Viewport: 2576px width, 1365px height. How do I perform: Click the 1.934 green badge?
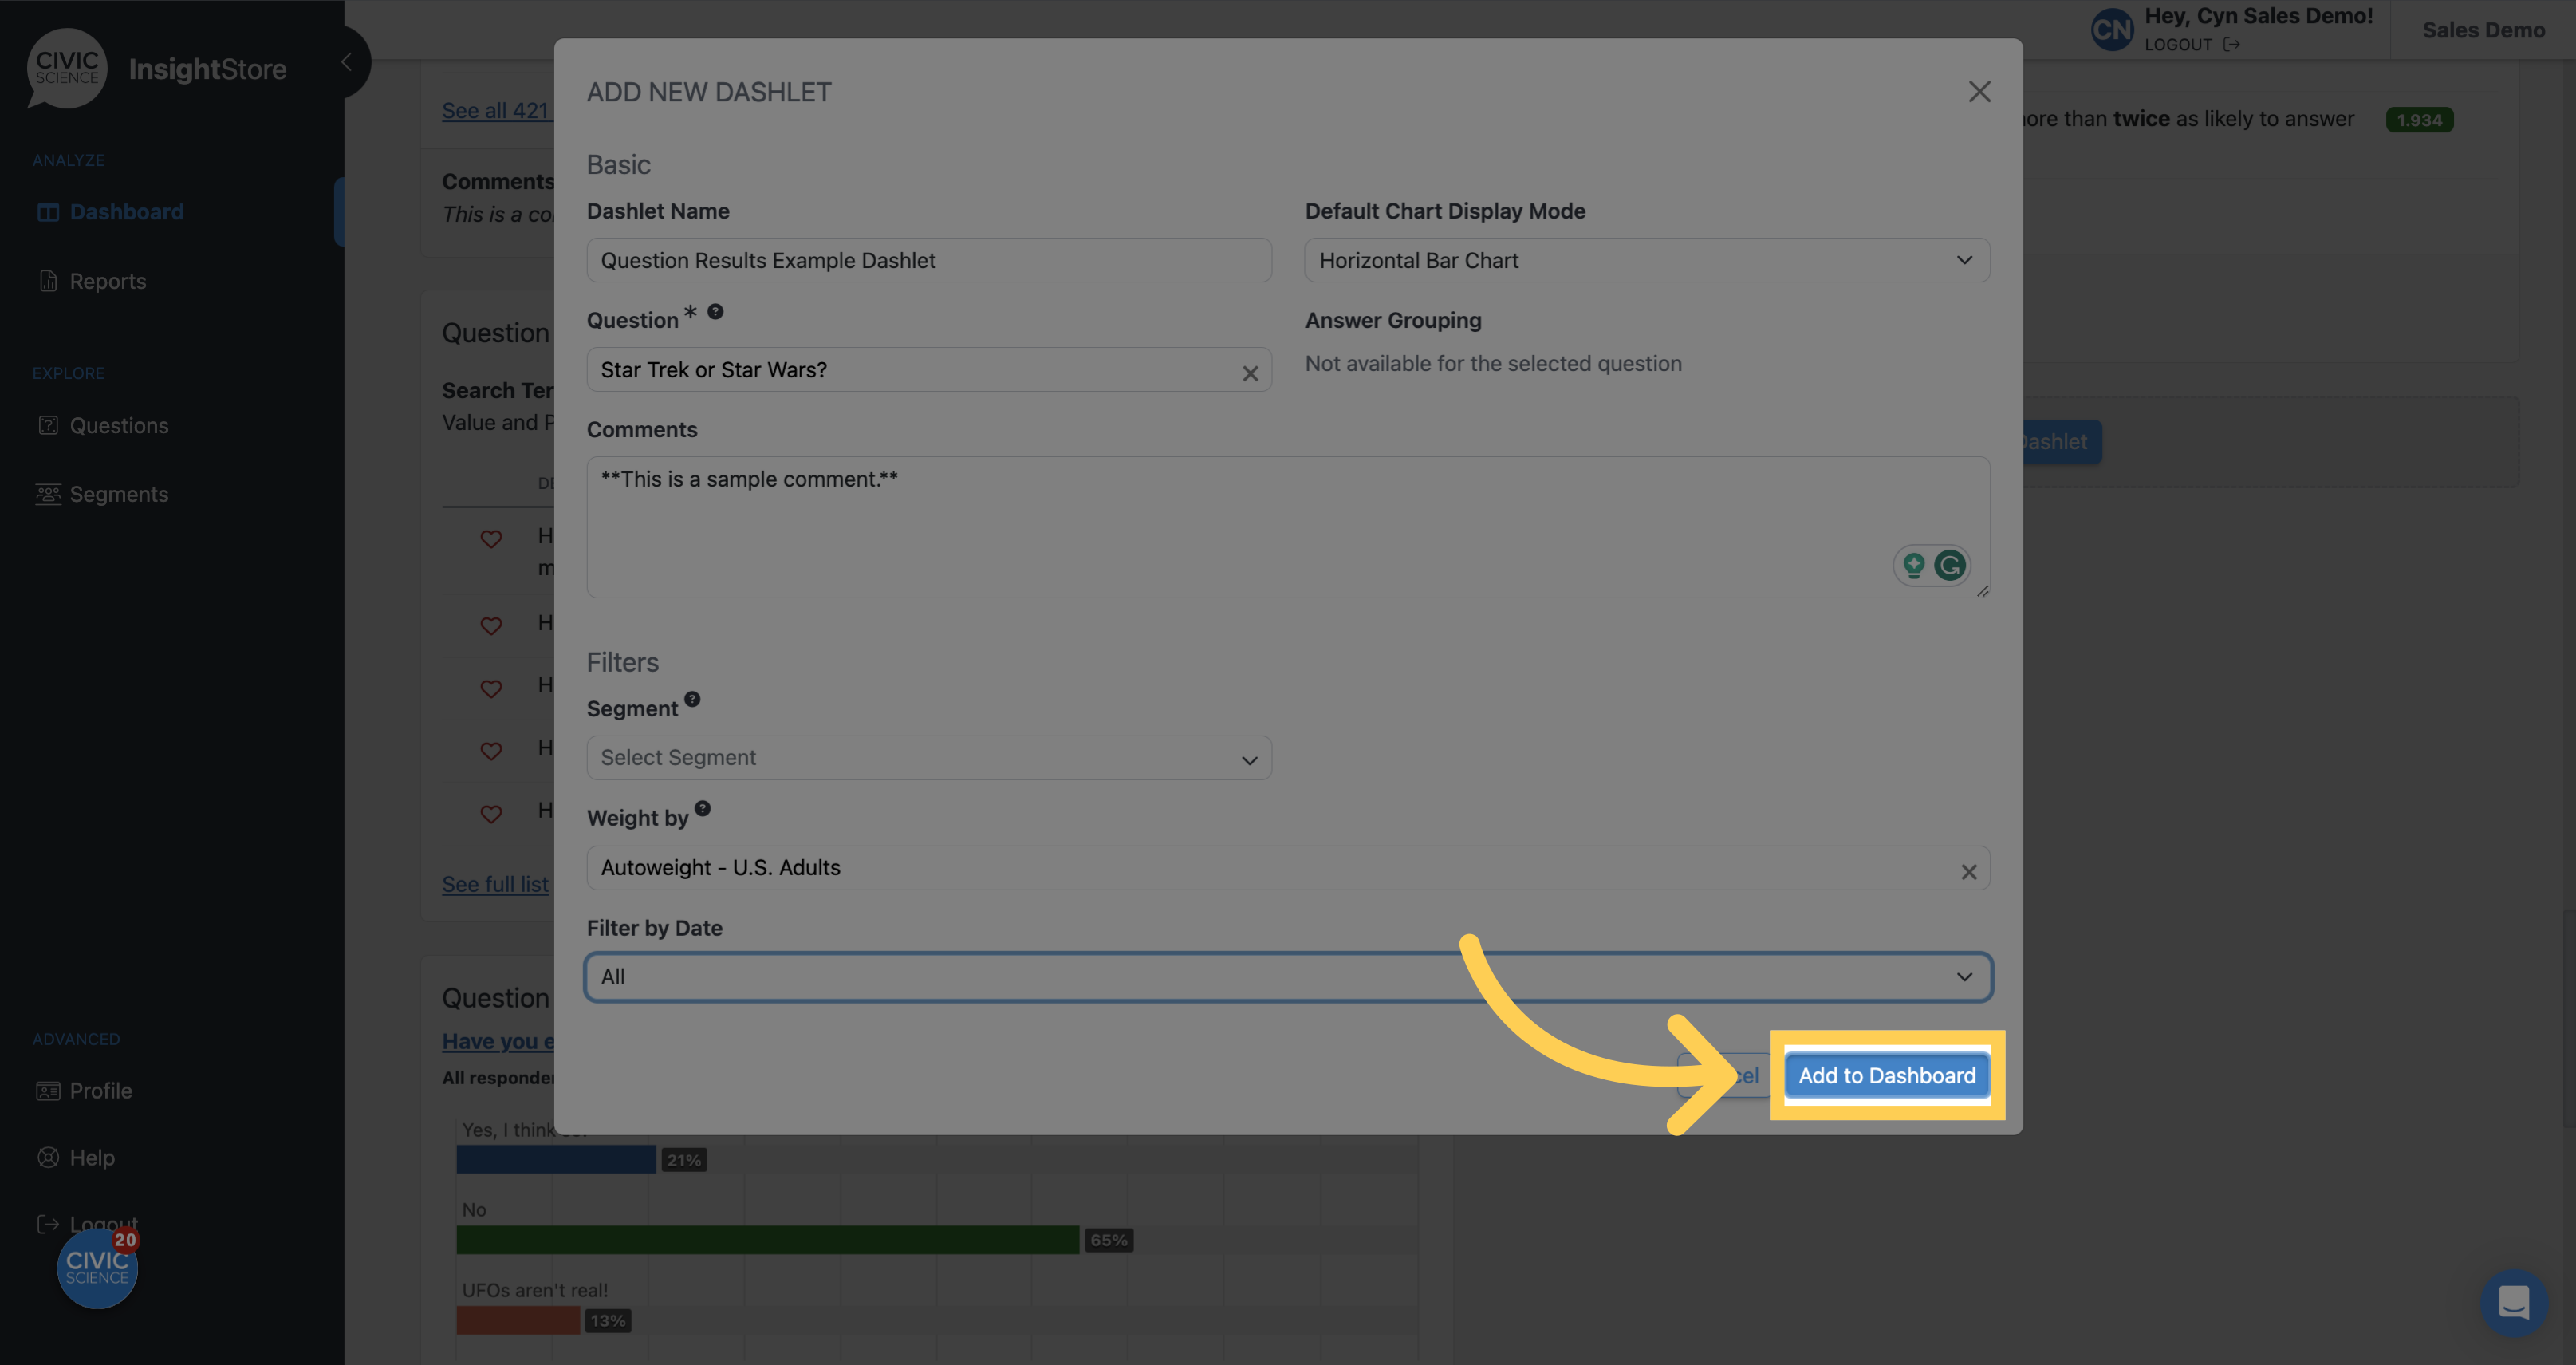[2419, 120]
